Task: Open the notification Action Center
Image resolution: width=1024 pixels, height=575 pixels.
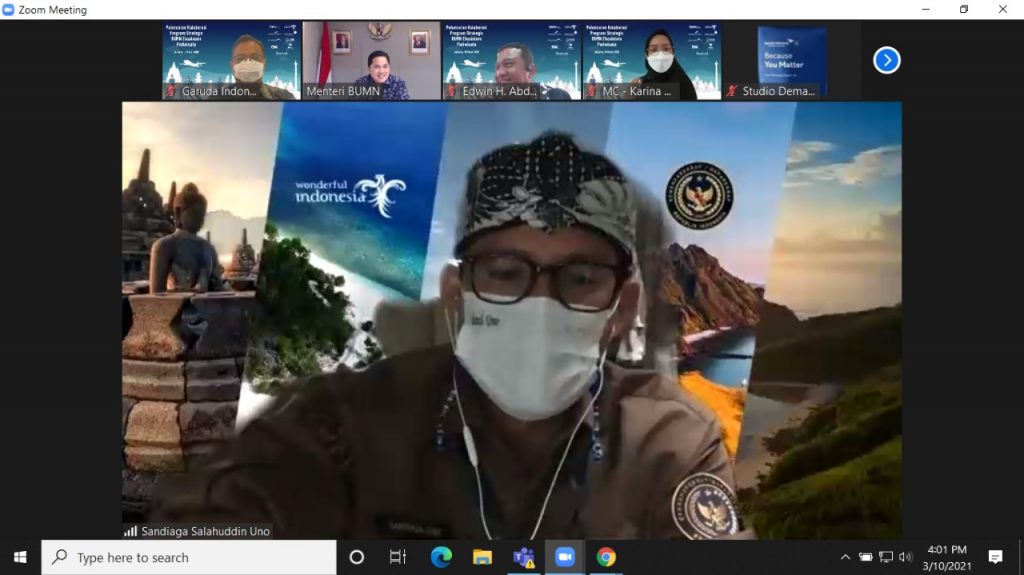Action: click(x=995, y=557)
